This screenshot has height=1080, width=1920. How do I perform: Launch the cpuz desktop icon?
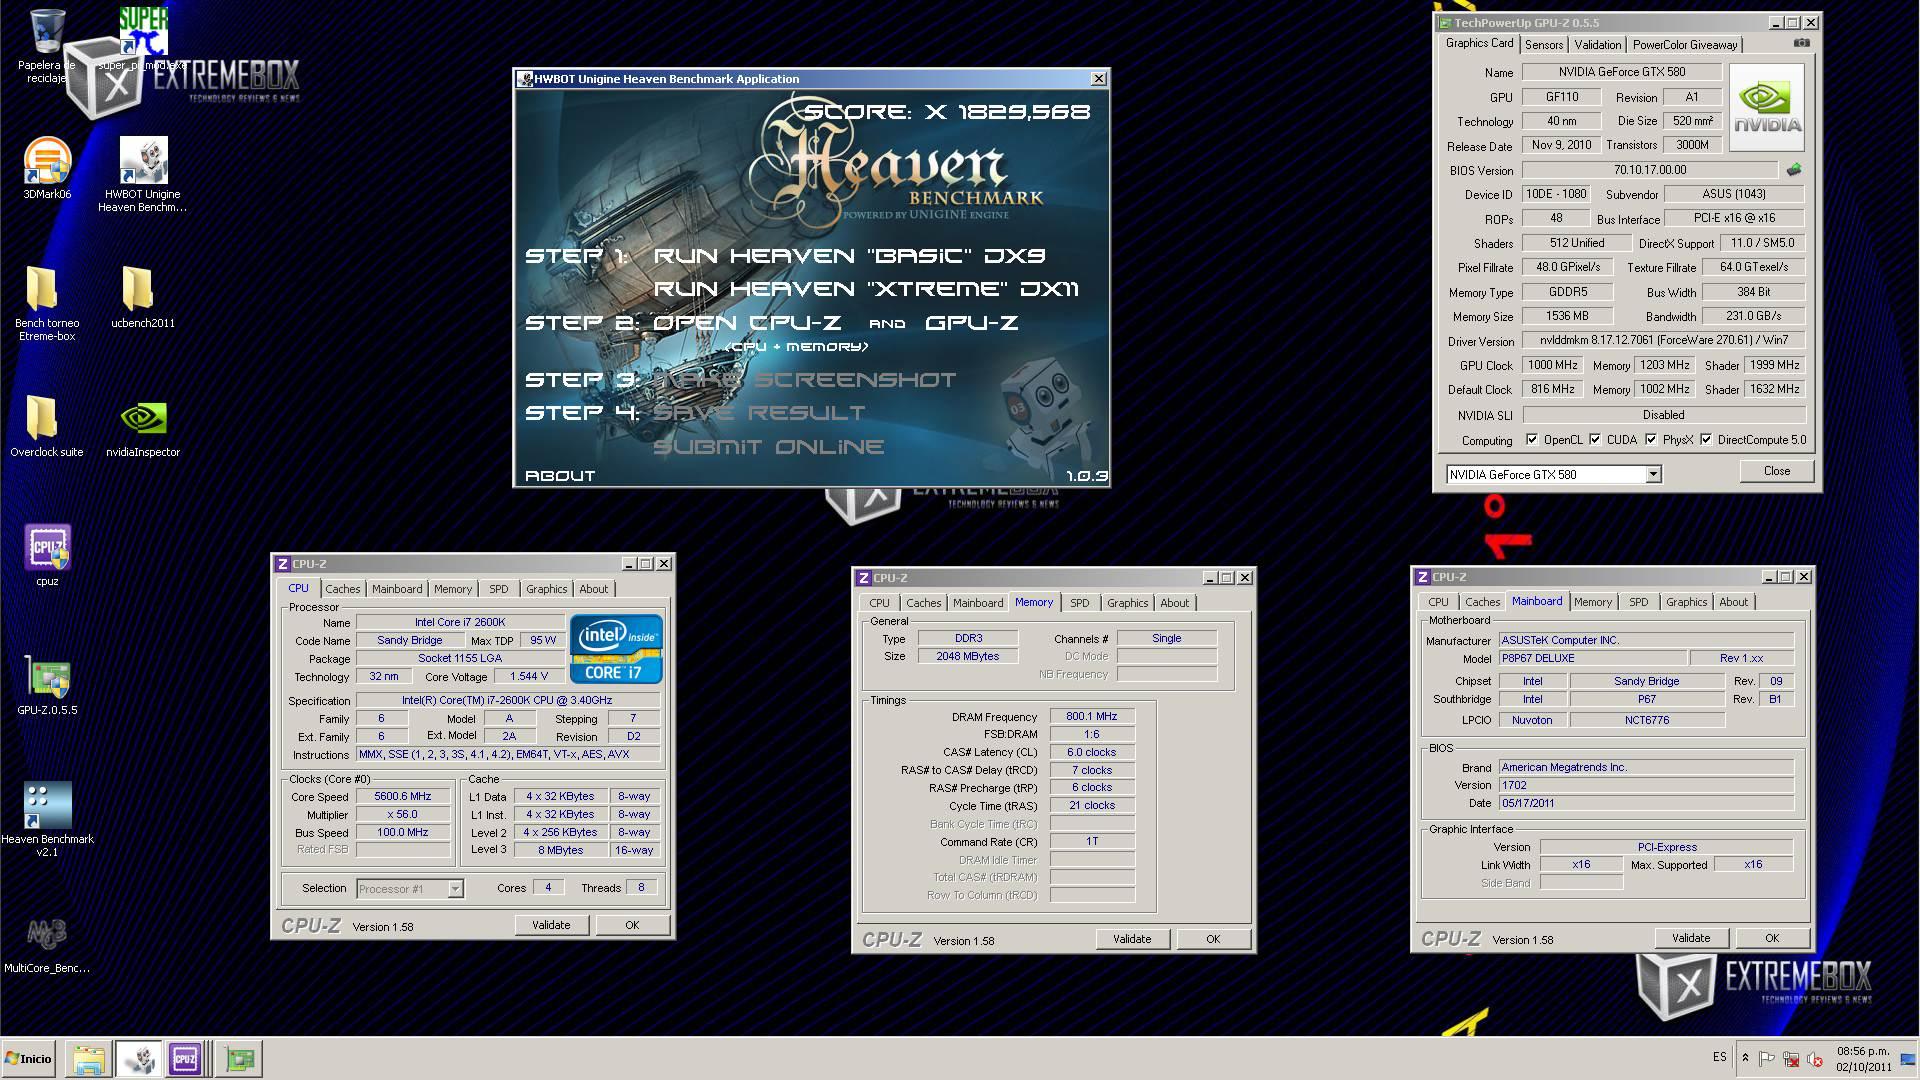click(x=47, y=555)
